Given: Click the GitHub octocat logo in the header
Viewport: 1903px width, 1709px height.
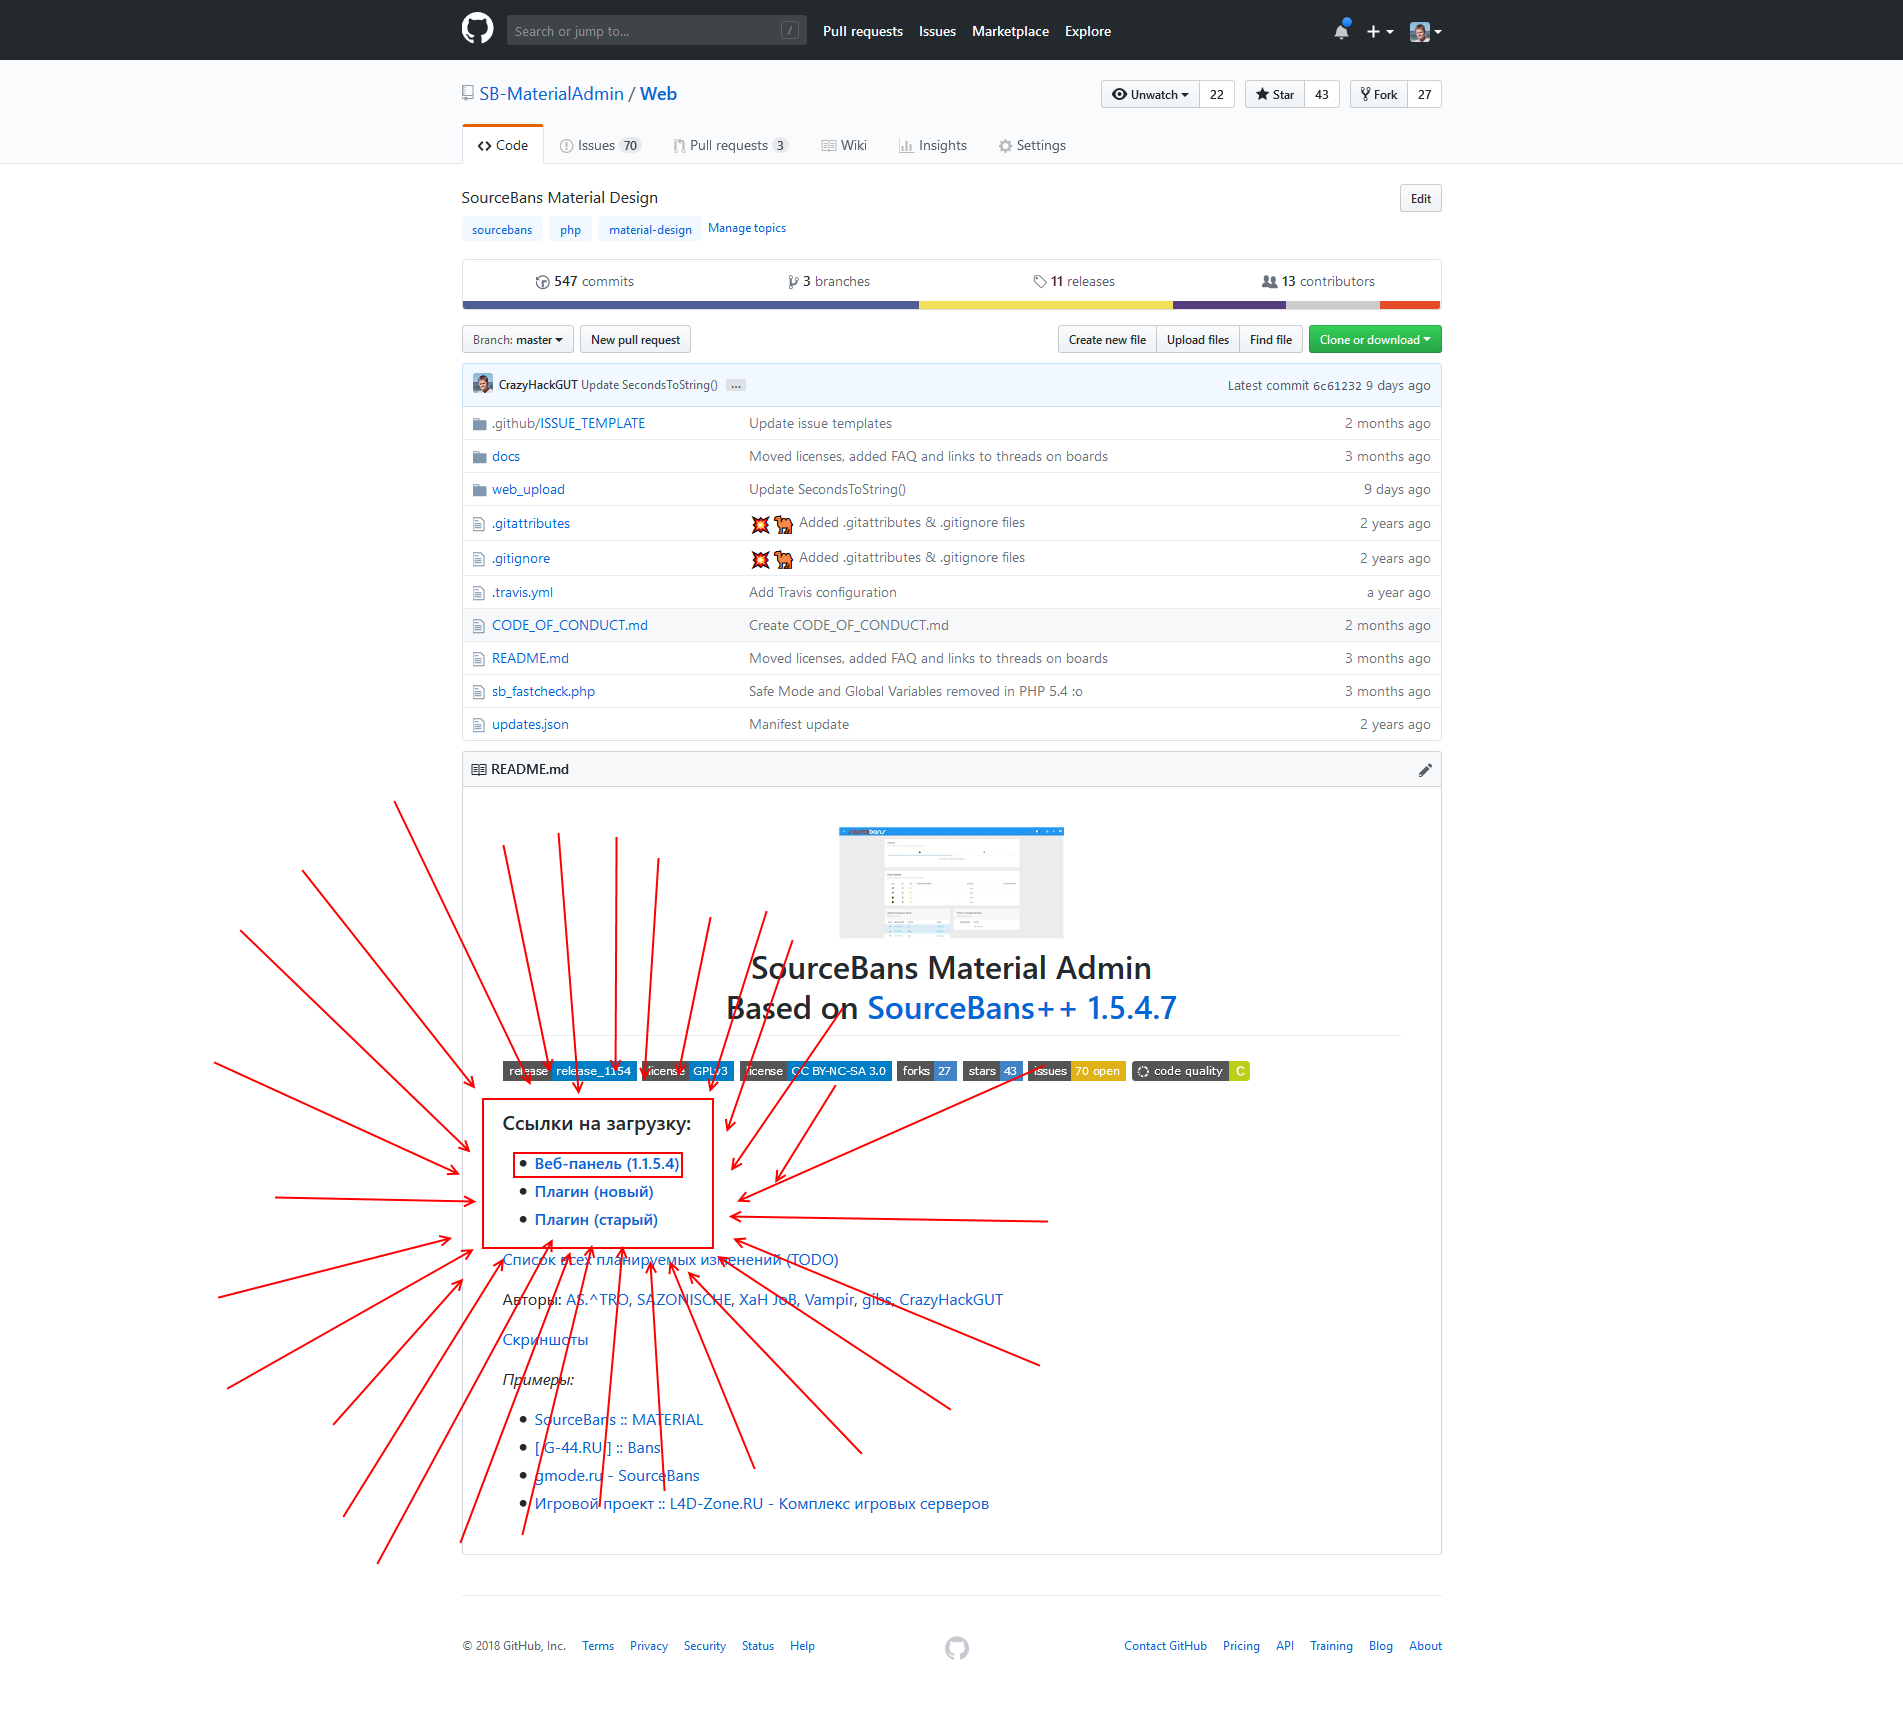Looking at the screenshot, I should [x=478, y=29].
